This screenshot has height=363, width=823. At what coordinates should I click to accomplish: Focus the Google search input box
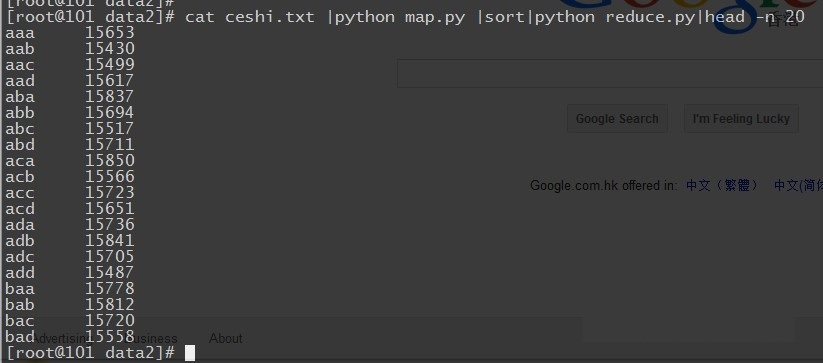point(610,73)
